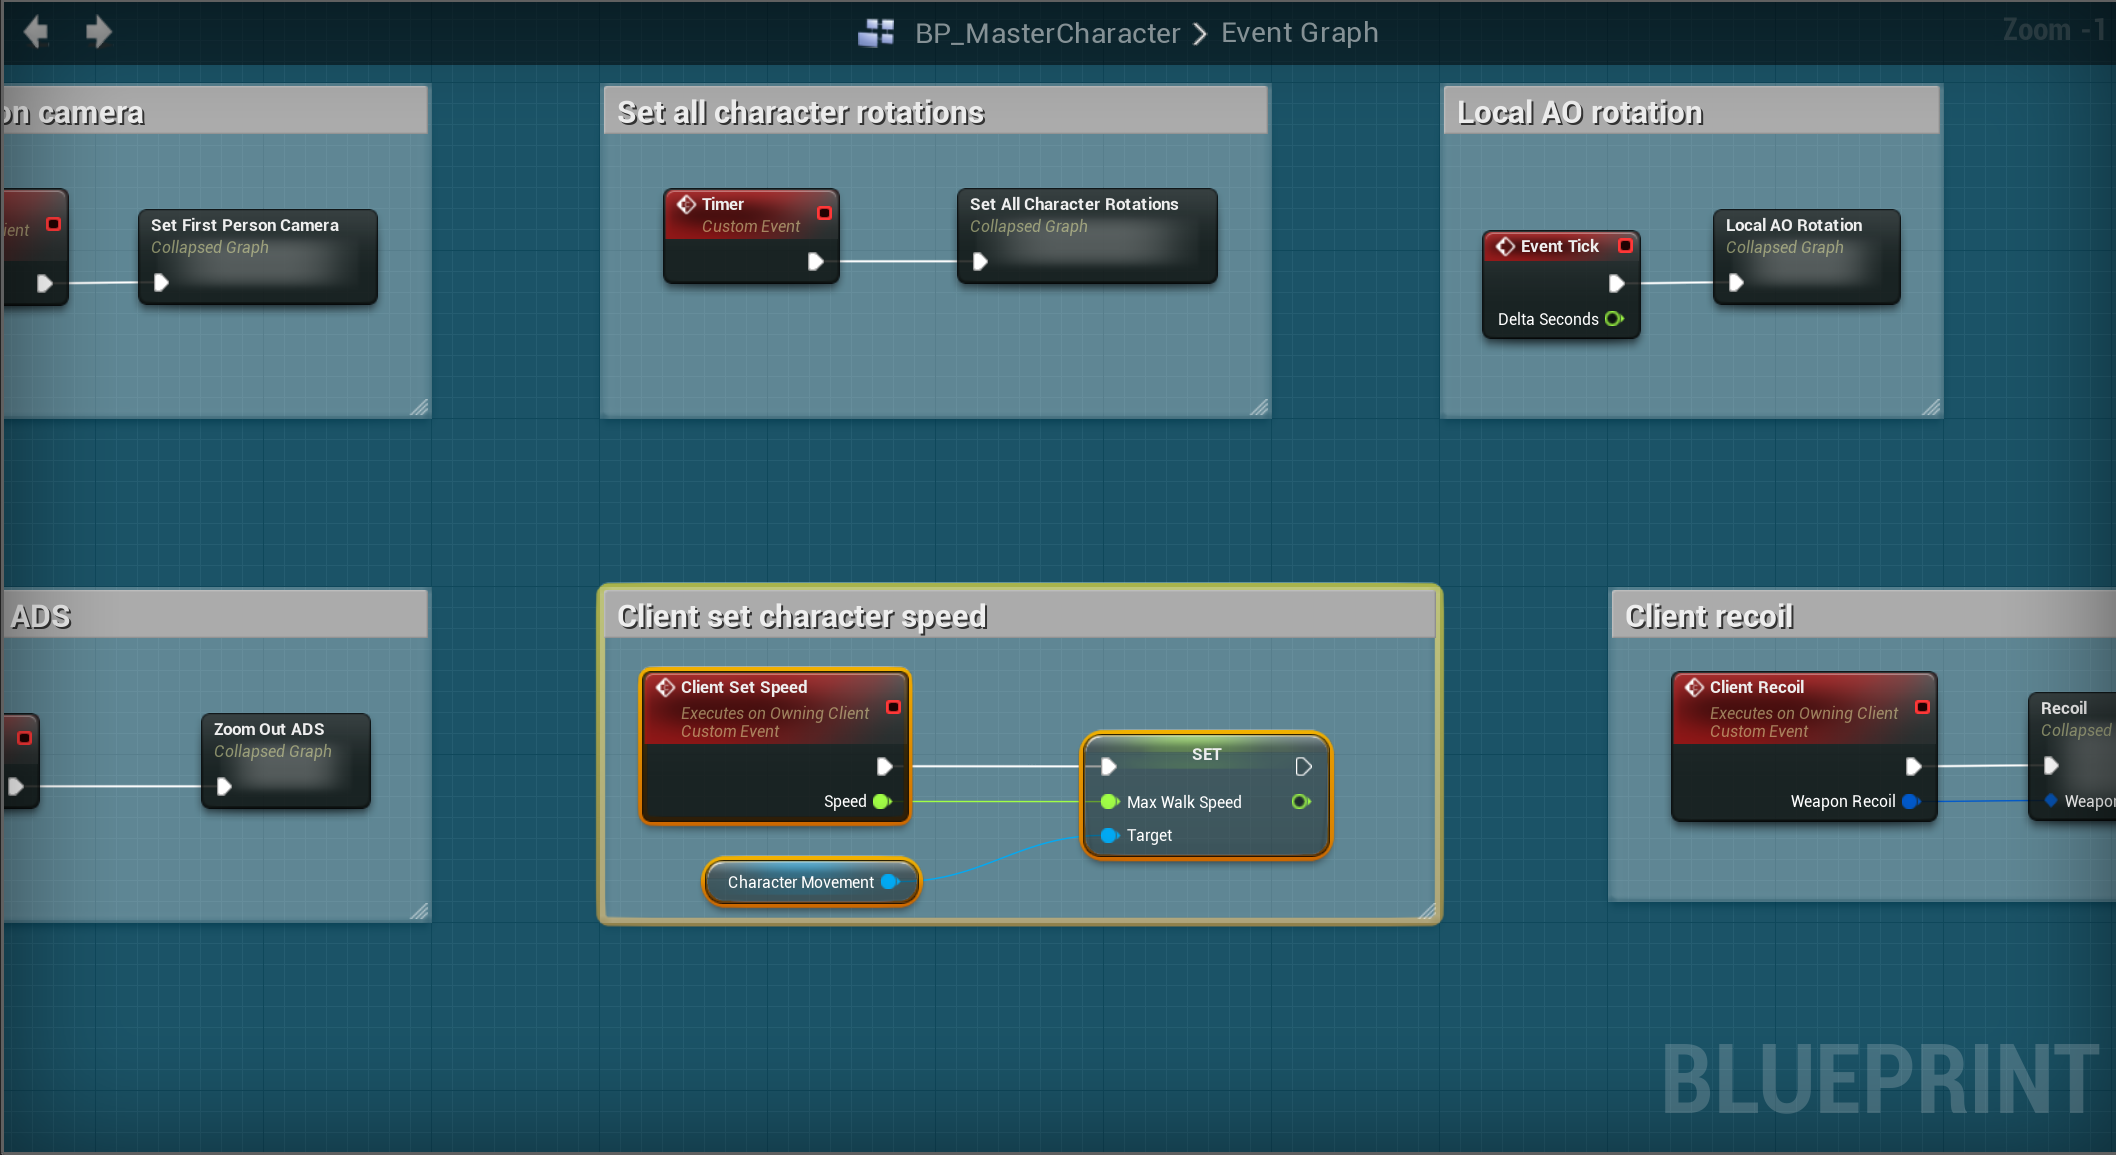Image resolution: width=2116 pixels, height=1155 pixels.
Task: Click BP_MasterCharacter in the breadcrumb
Action: 1047,33
